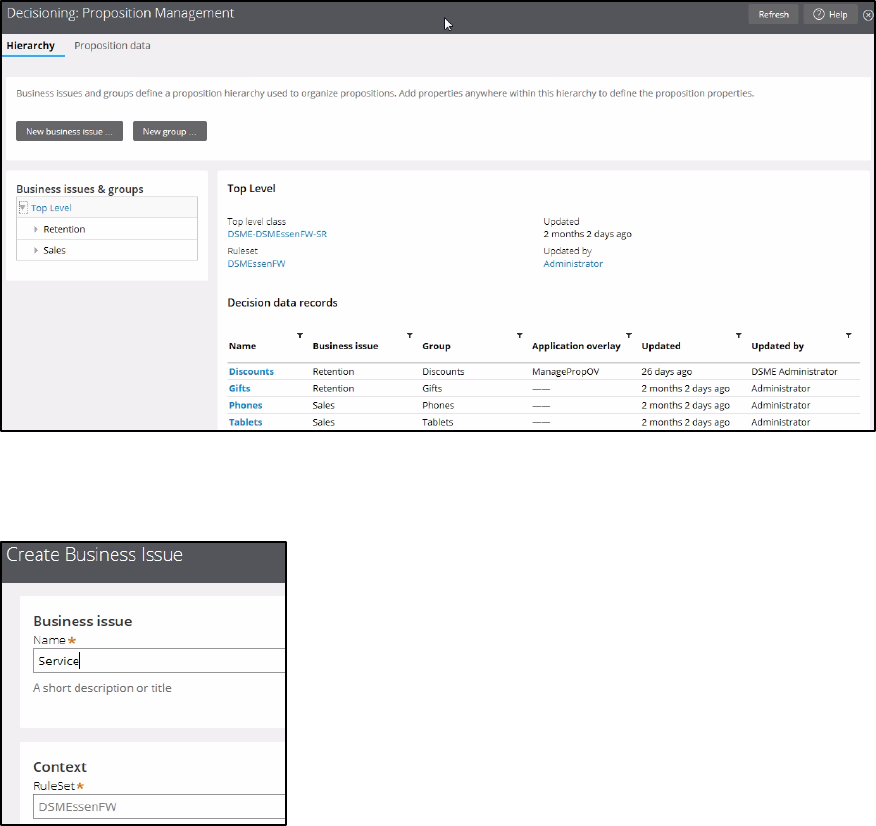Open filter for Name column
The image size is (876, 826).
pos(300,336)
